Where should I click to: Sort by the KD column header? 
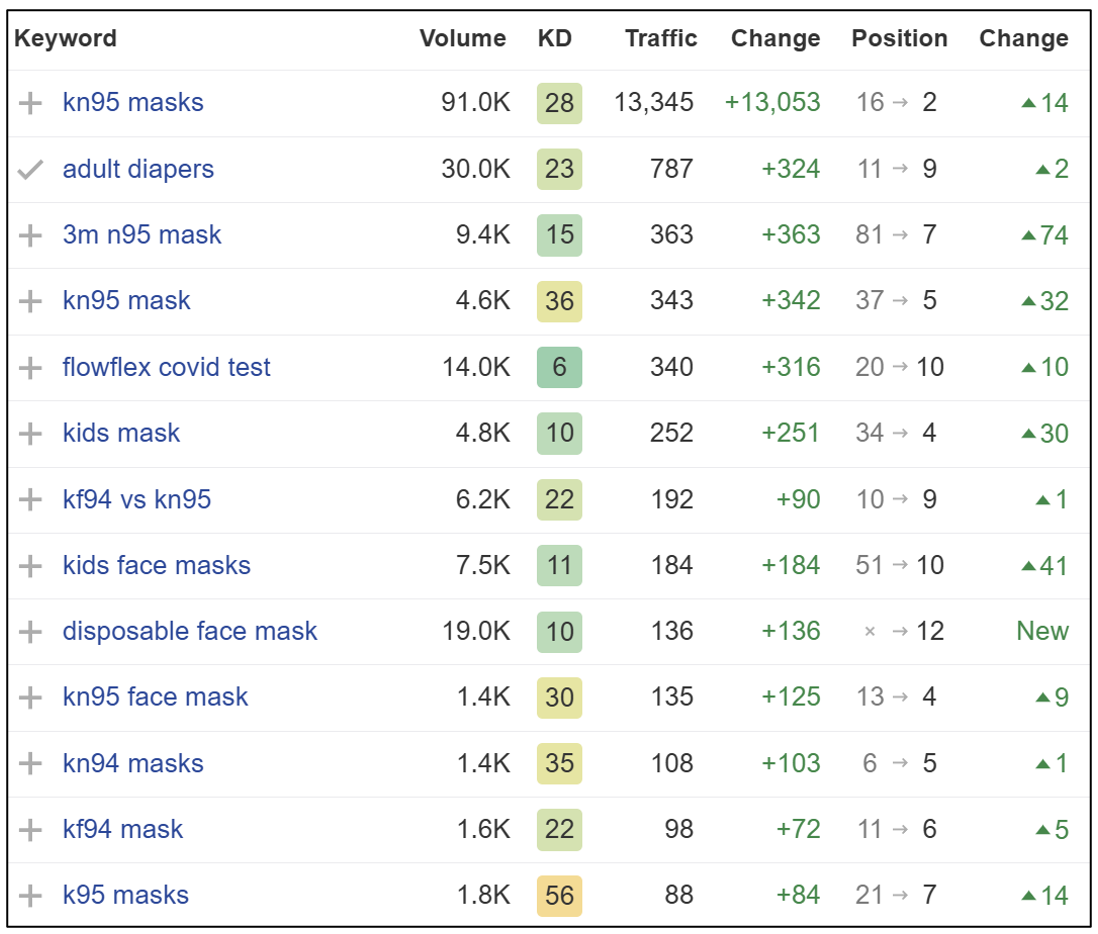point(554,39)
